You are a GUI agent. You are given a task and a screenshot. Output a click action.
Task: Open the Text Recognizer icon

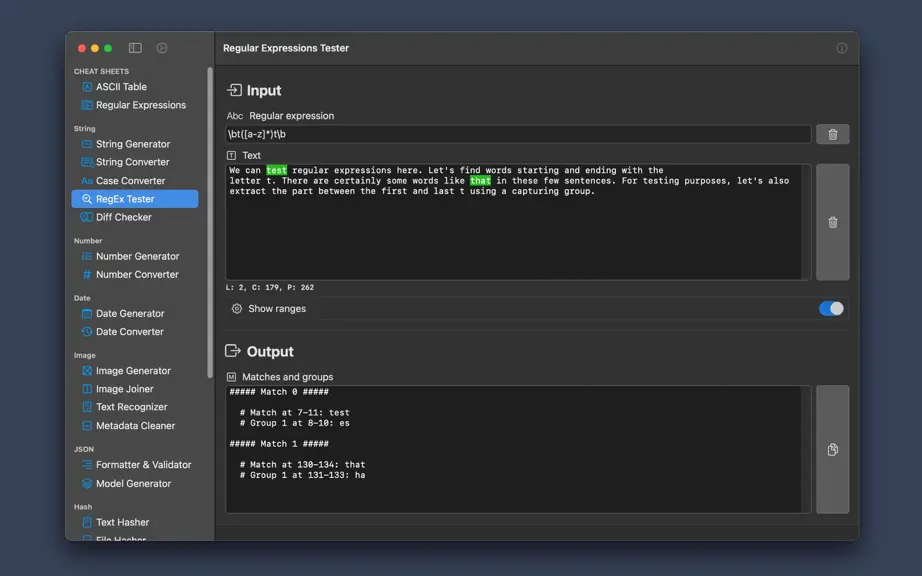coord(86,407)
